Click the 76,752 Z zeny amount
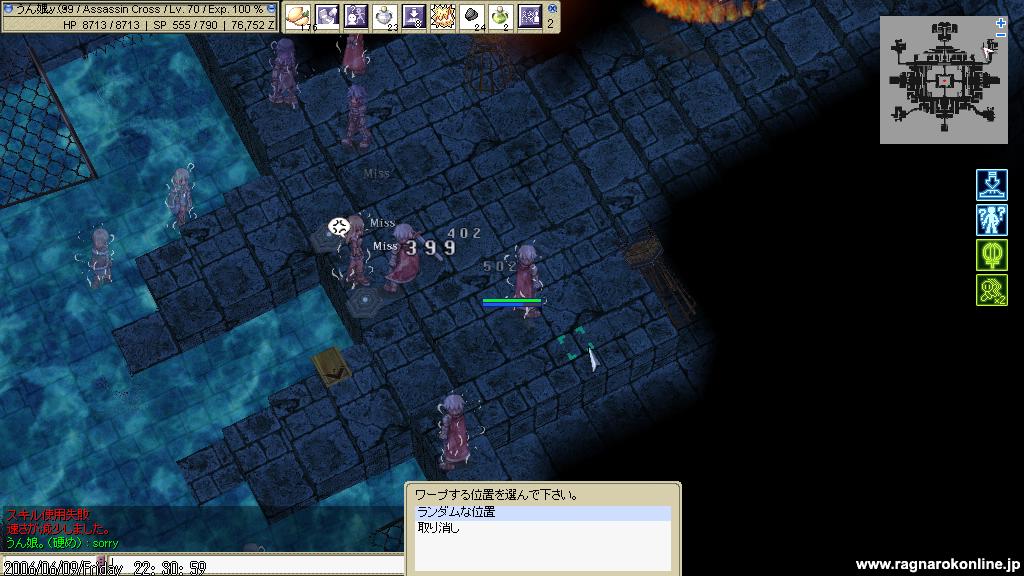The width and height of the screenshot is (1024, 576). click(x=253, y=25)
